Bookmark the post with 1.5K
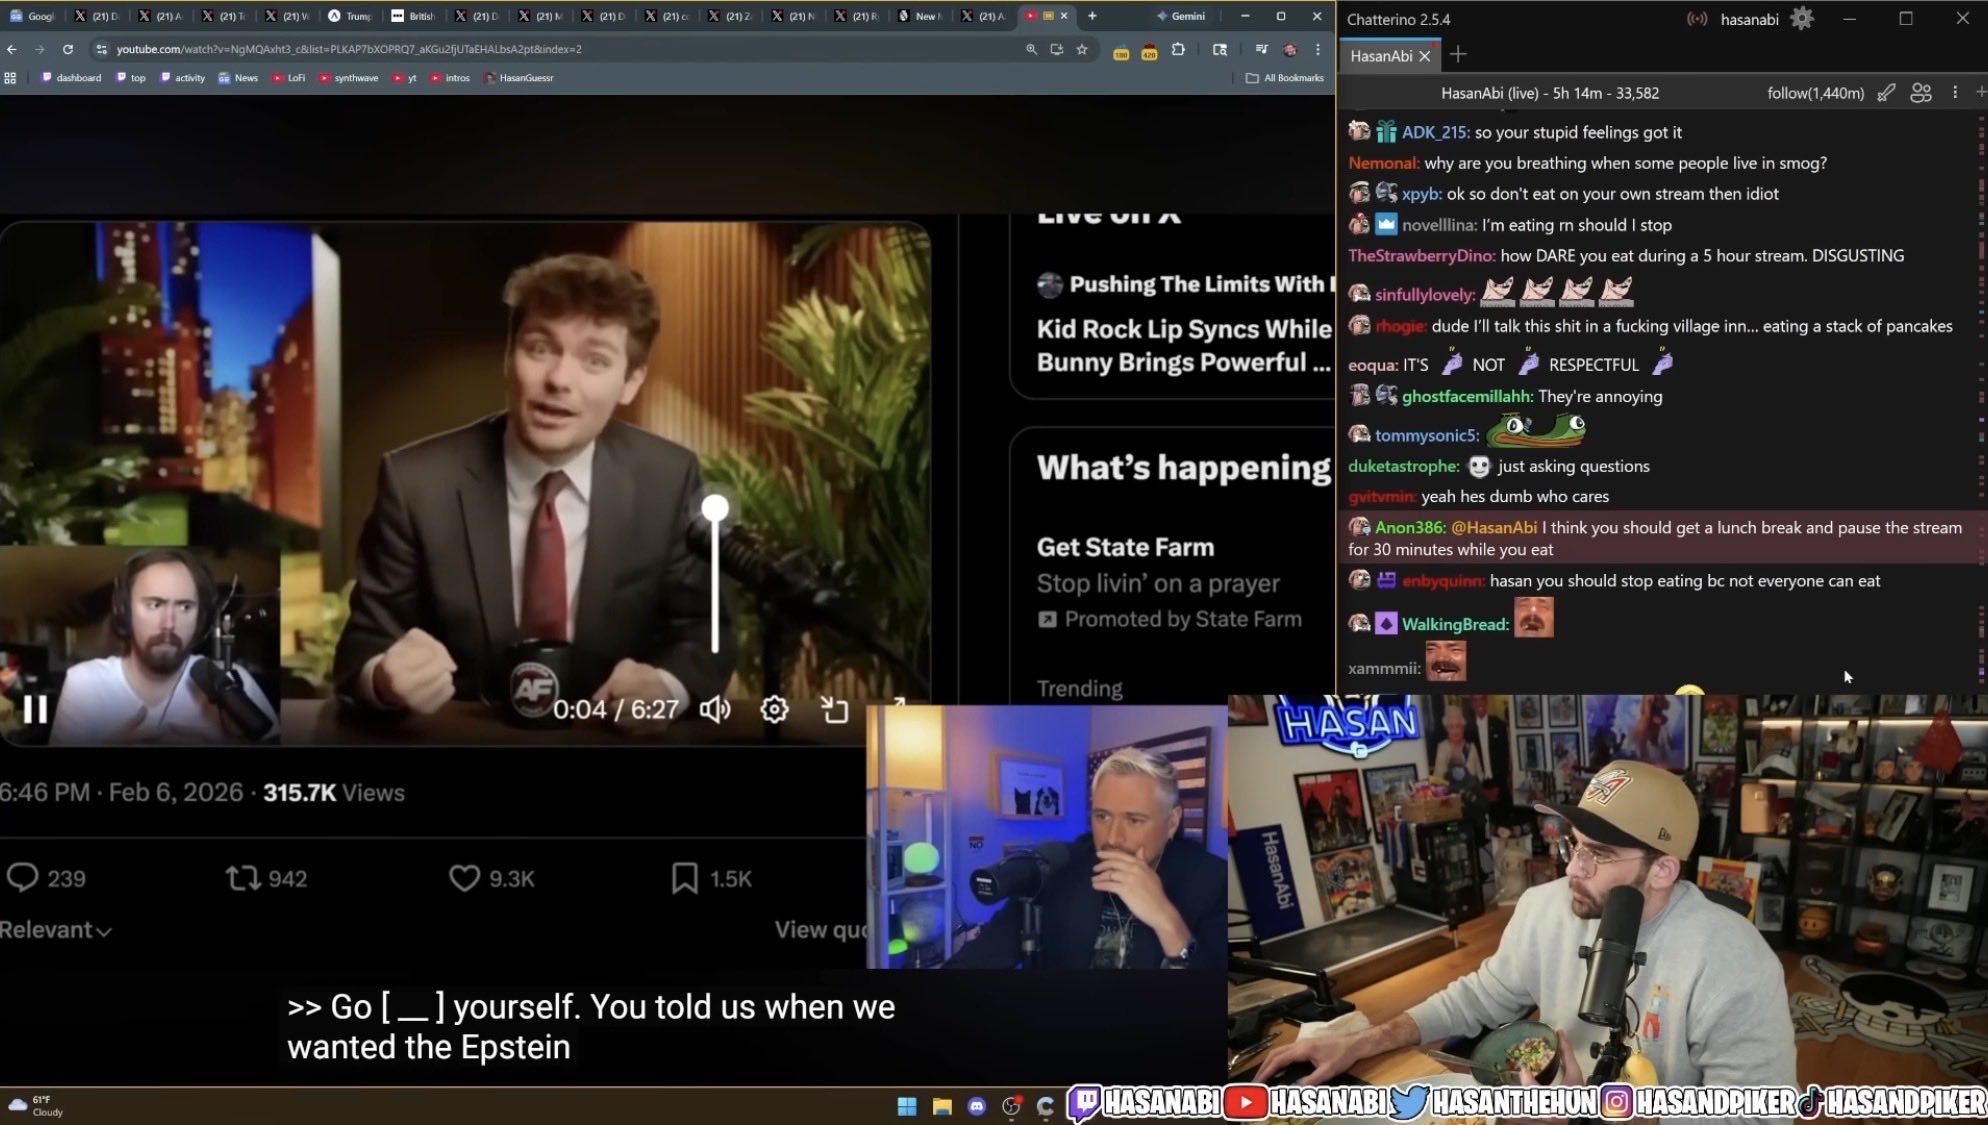This screenshot has width=1988, height=1125. coord(685,878)
